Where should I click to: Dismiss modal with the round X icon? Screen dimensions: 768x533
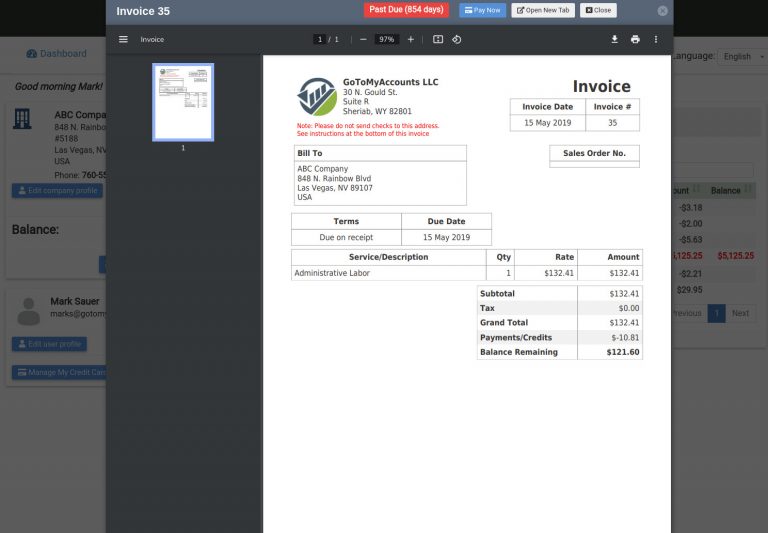[x=662, y=11]
